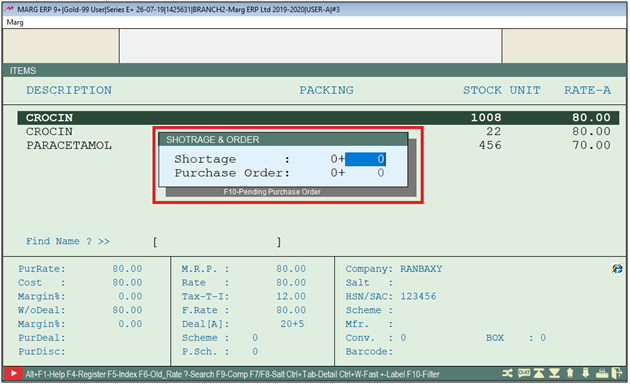This screenshot has width=630, height=384.
Task: Click the Barcode label
Action: (x=369, y=351)
